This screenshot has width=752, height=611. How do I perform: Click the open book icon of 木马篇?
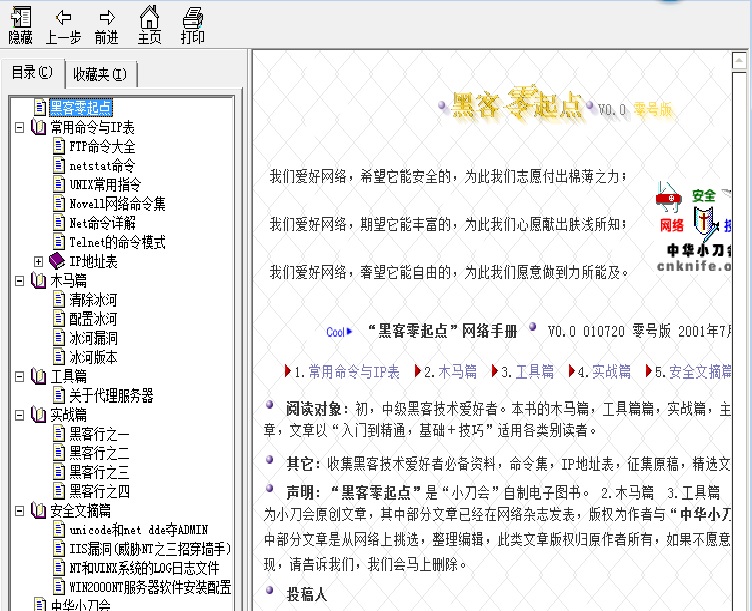pyautogui.click(x=38, y=280)
